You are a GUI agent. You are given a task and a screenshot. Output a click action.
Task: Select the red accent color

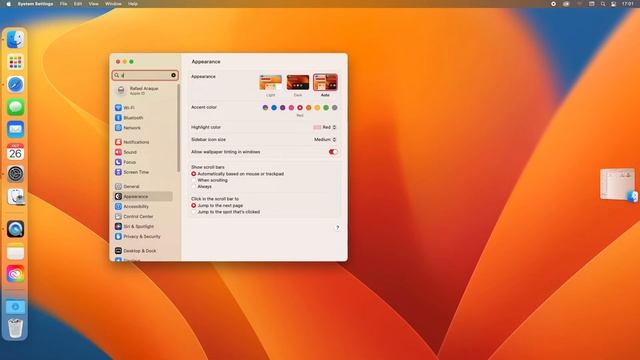300,108
